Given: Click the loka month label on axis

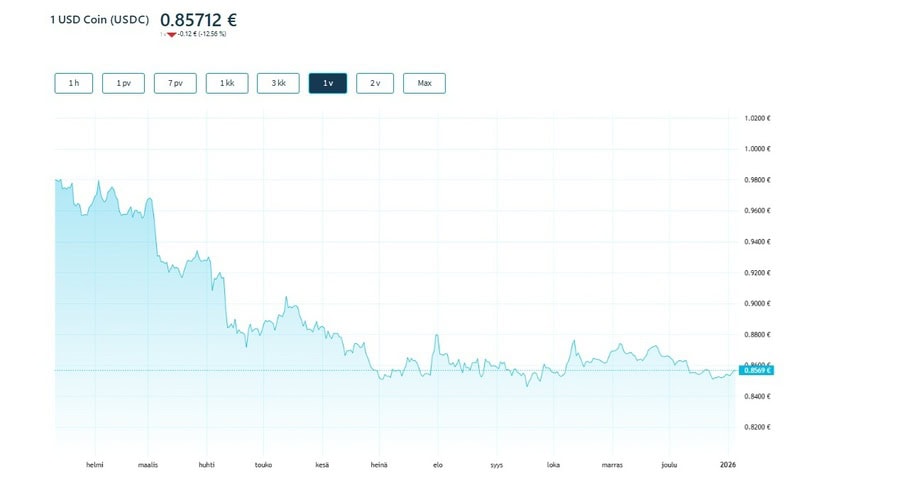Looking at the screenshot, I should click(553, 465).
